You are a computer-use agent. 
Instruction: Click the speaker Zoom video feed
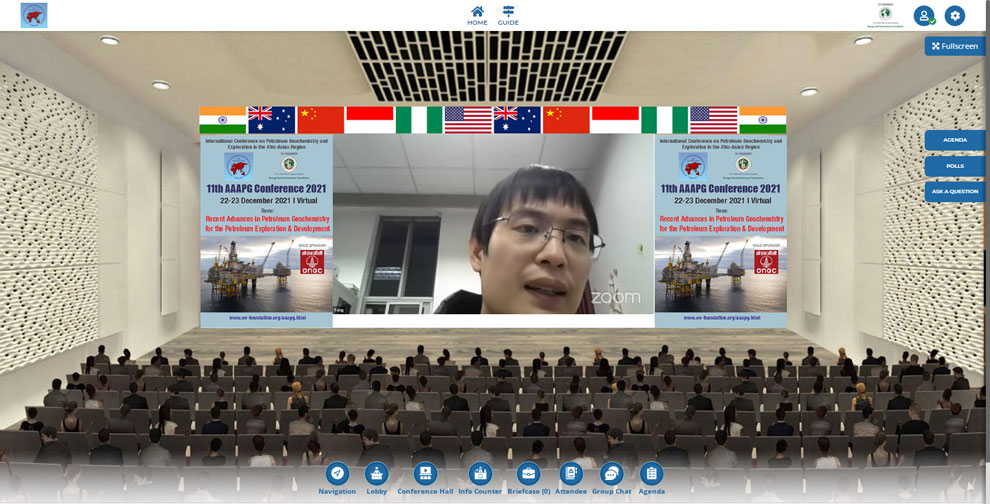(x=494, y=224)
